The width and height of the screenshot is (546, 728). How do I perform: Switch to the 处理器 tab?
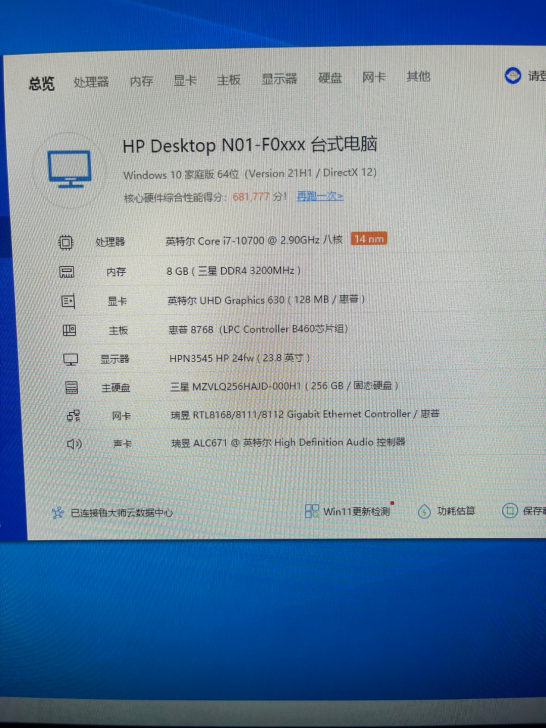pos(91,82)
